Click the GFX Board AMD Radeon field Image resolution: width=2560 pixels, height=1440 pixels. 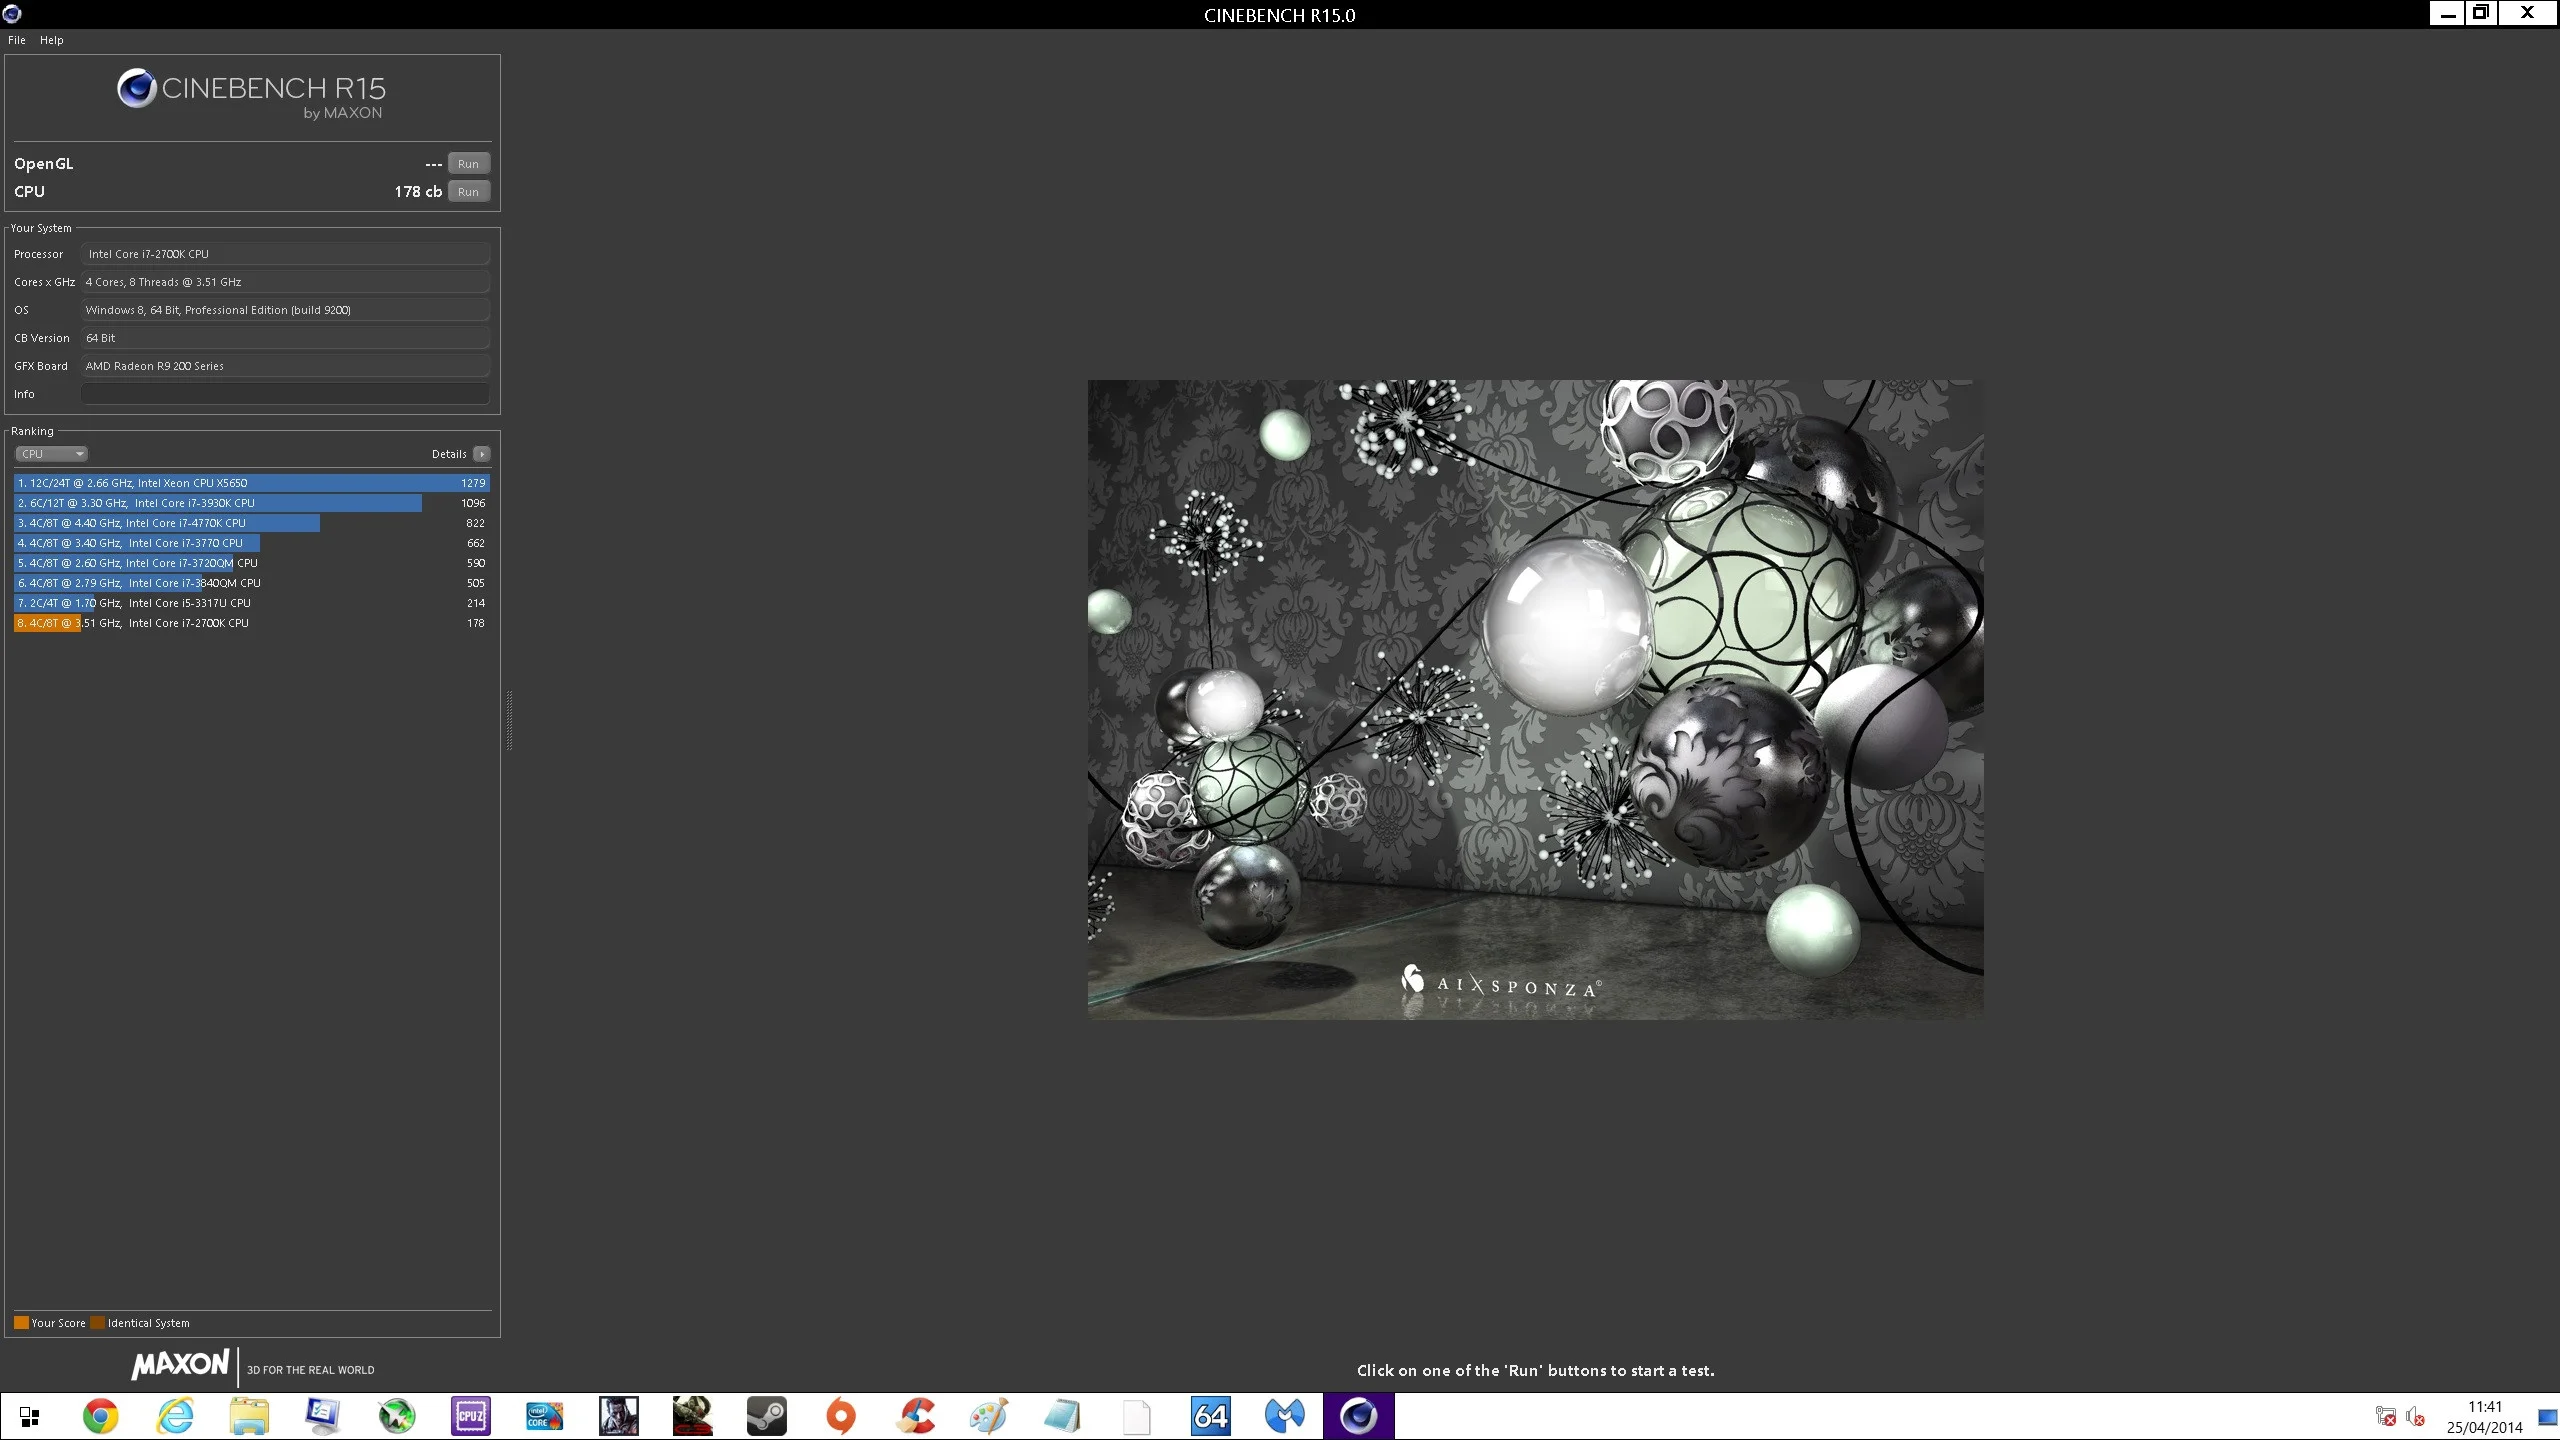click(285, 366)
